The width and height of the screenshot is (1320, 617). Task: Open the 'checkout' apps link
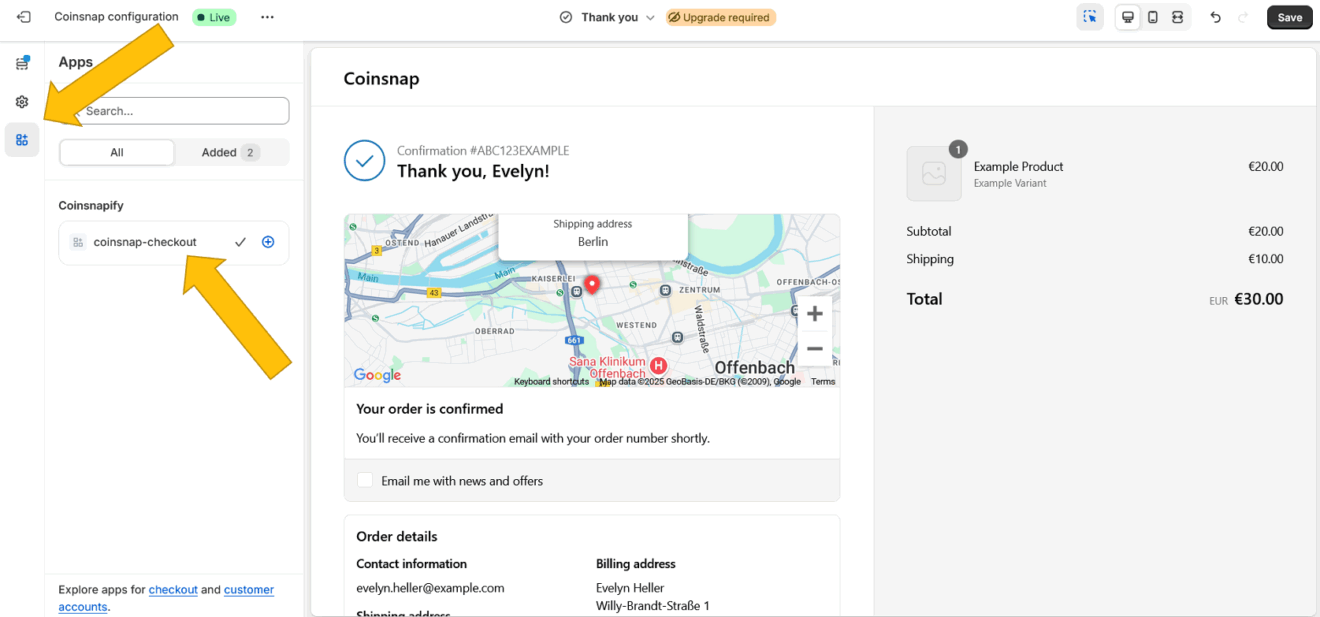(x=173, y=590)
